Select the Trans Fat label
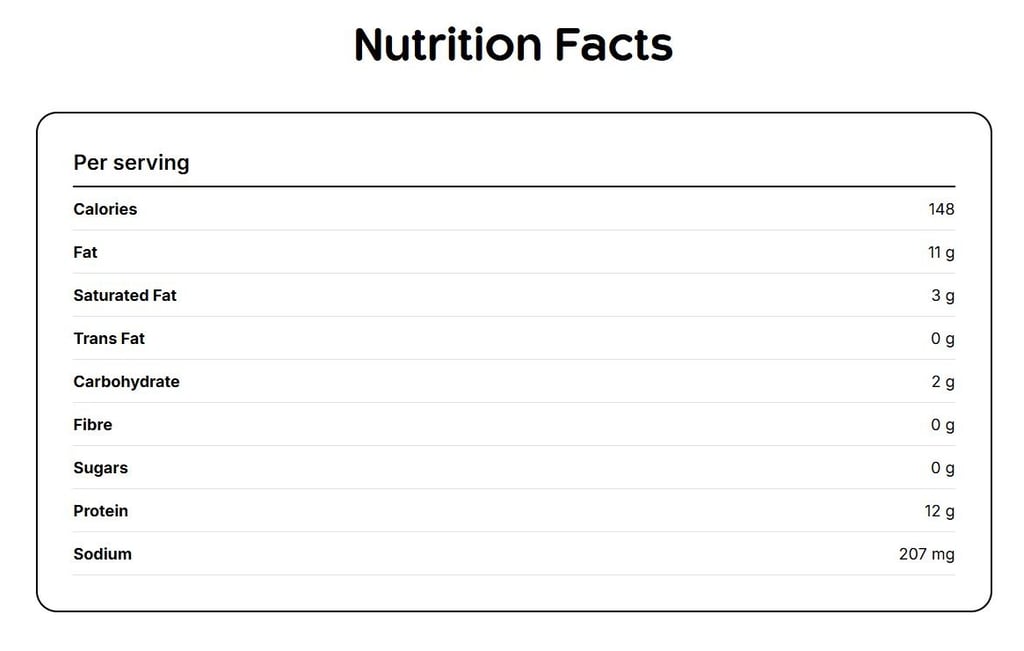The width and height of the screenshot is (1024, 651). [109, 338]
